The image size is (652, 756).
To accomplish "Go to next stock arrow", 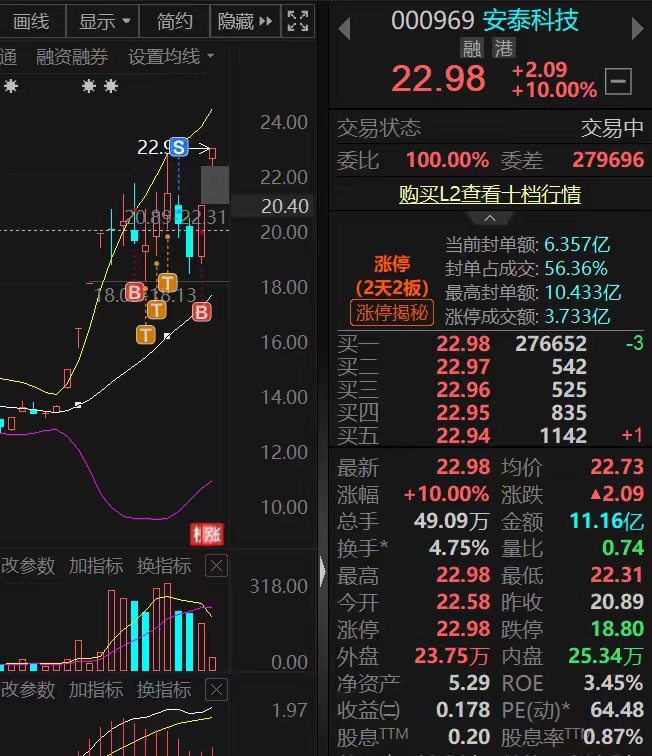I will 637,28.
